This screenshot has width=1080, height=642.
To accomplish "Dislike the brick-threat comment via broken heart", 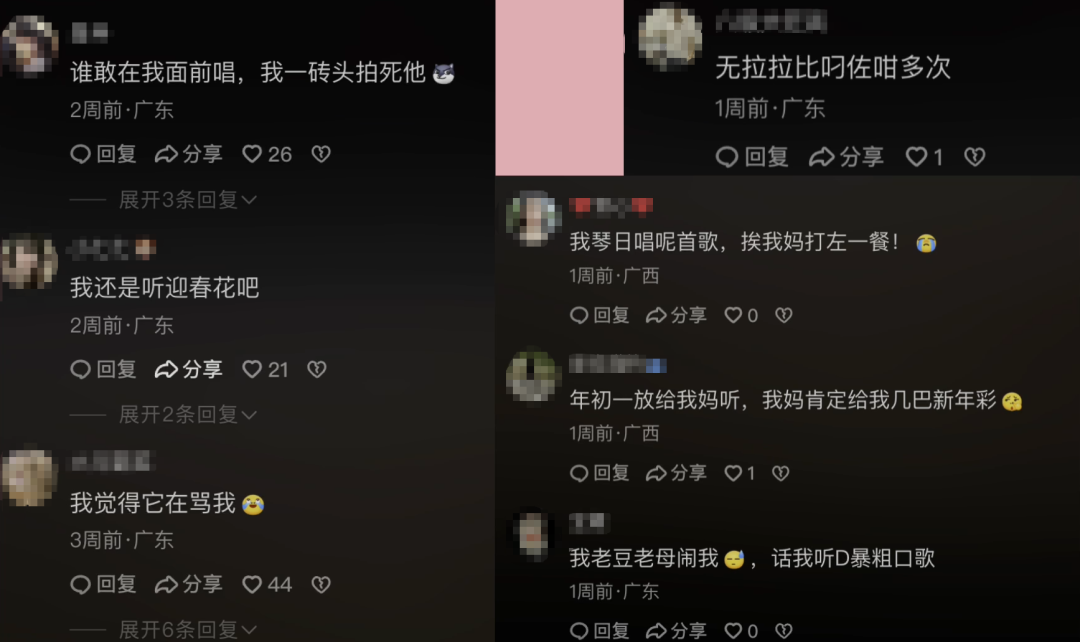I will point(321,154).
